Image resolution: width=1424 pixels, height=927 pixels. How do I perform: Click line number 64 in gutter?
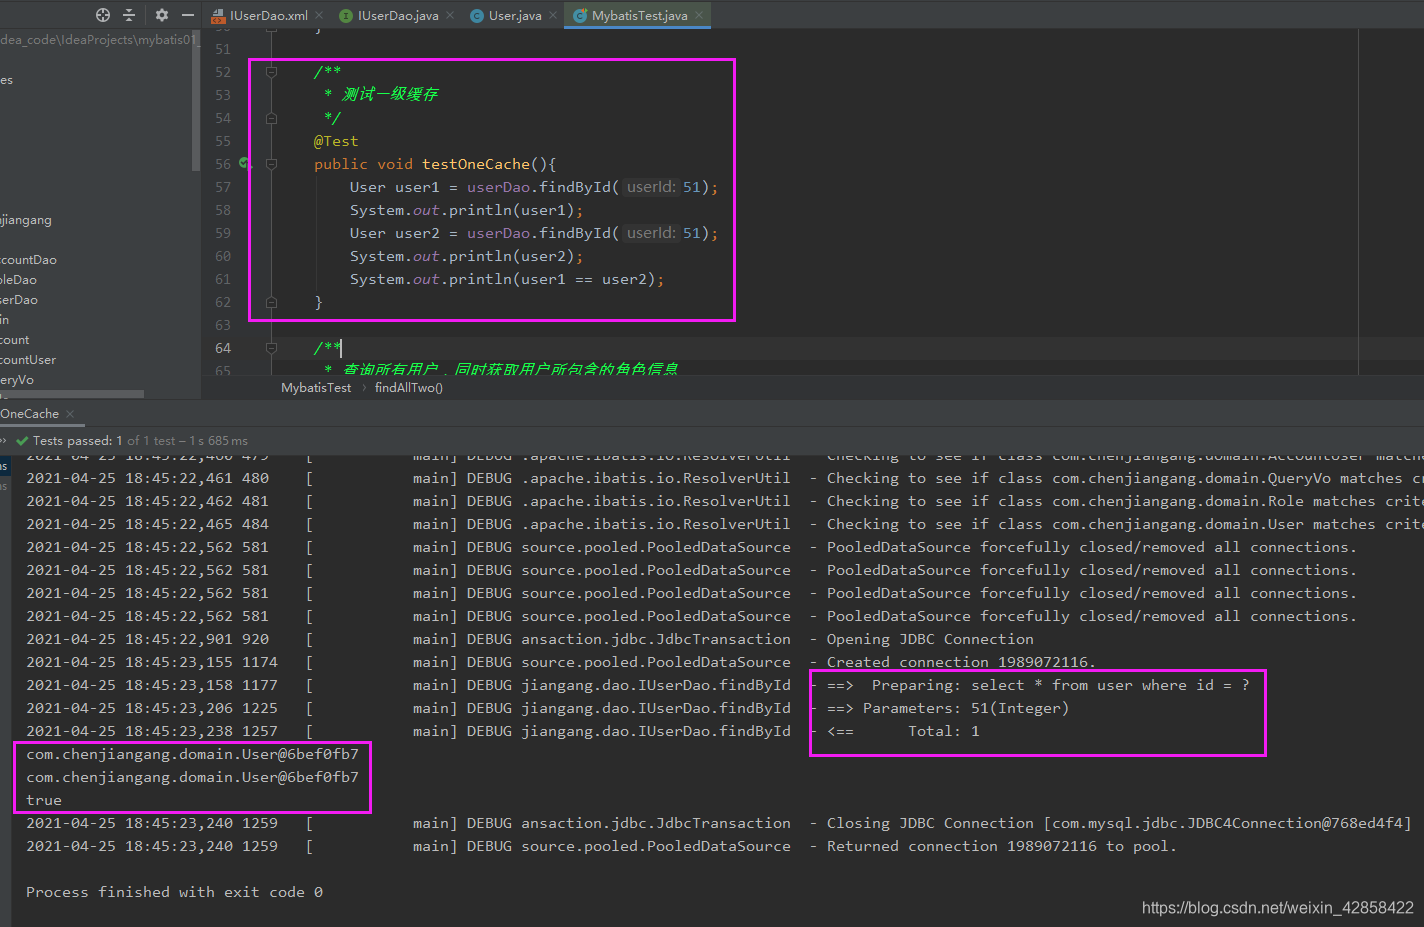click(x=223, y=348)
